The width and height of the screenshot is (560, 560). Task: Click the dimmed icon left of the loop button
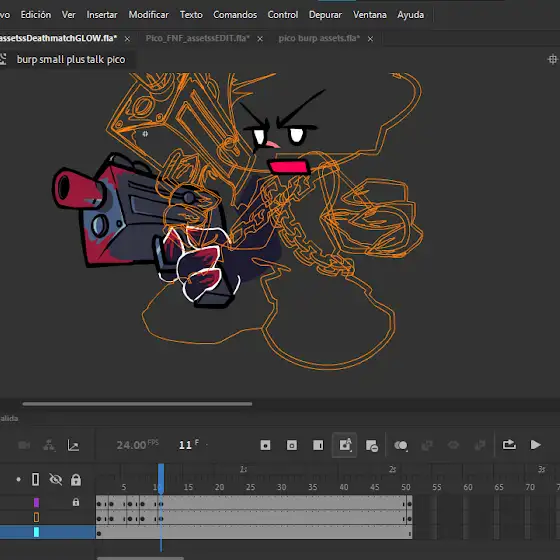coord(480,445)
